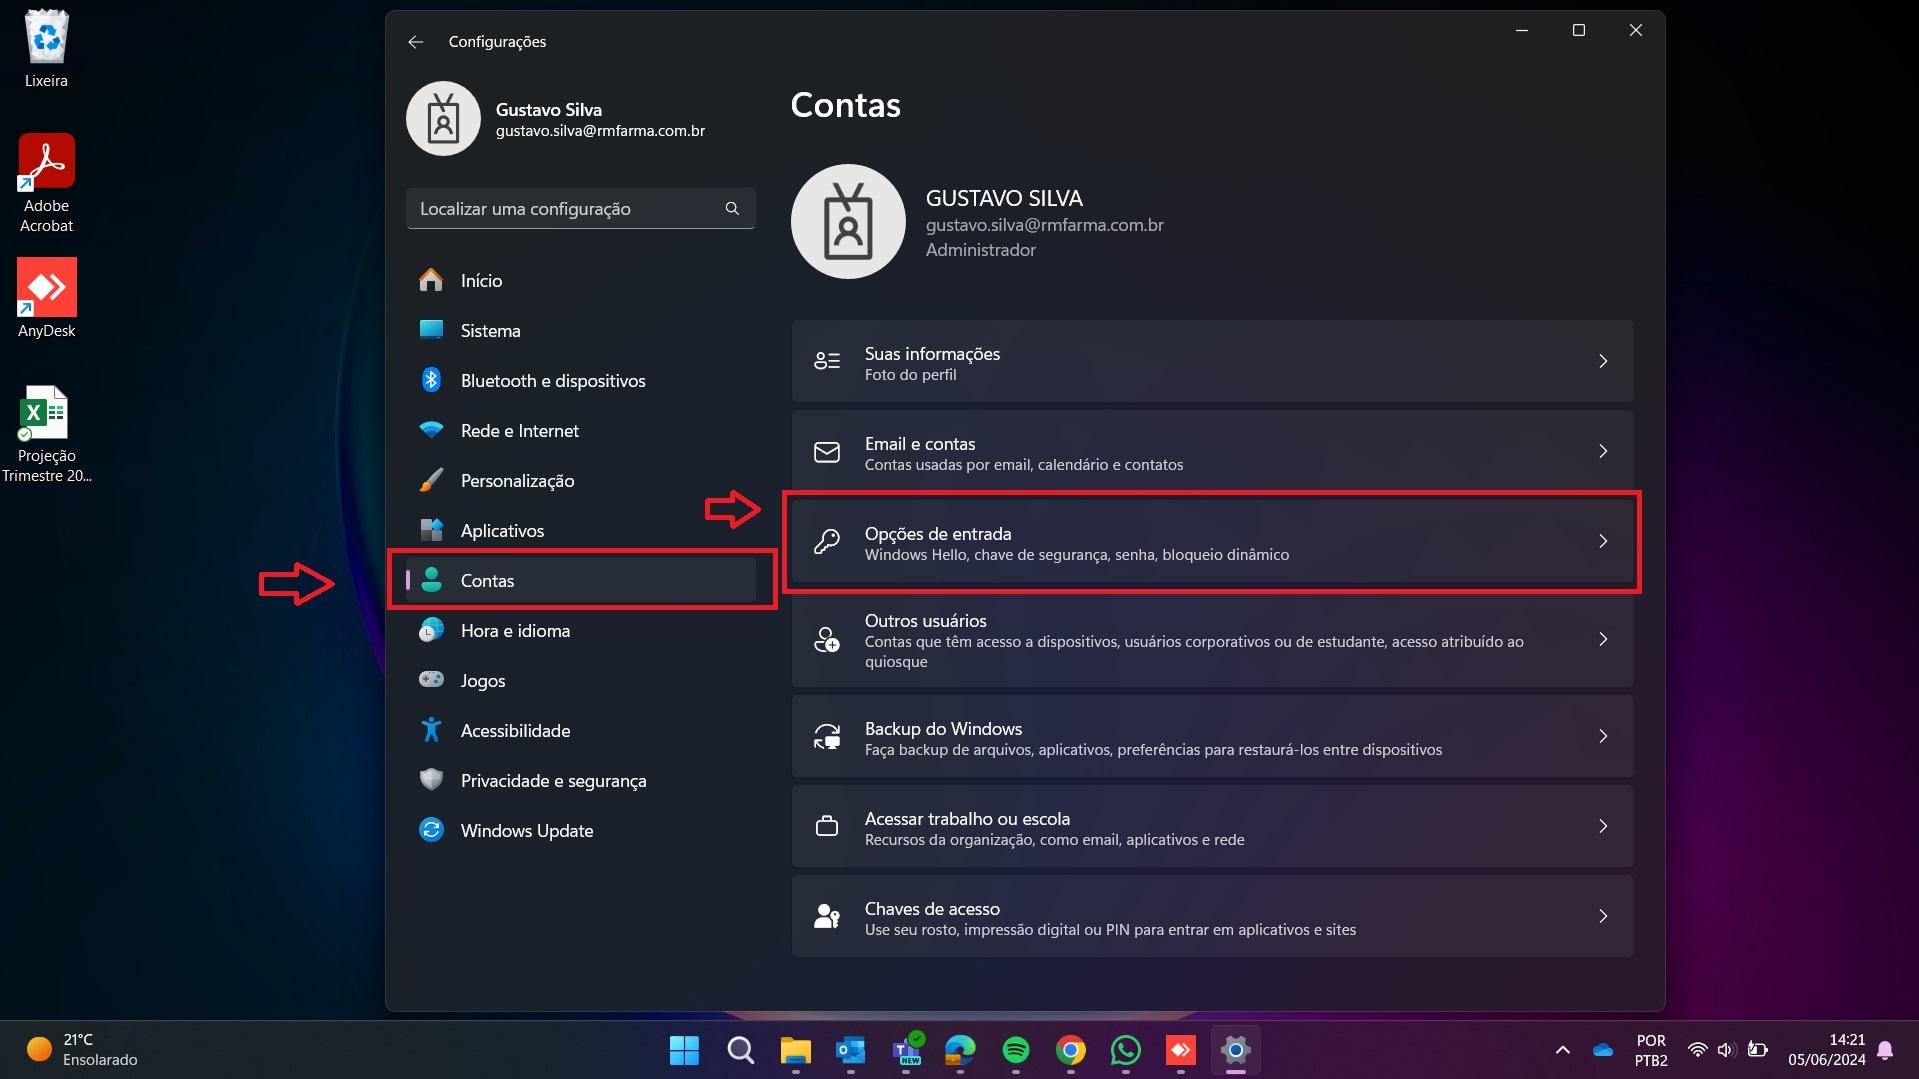Expand Chaves de acesso chevron

tap(1602, 916)
